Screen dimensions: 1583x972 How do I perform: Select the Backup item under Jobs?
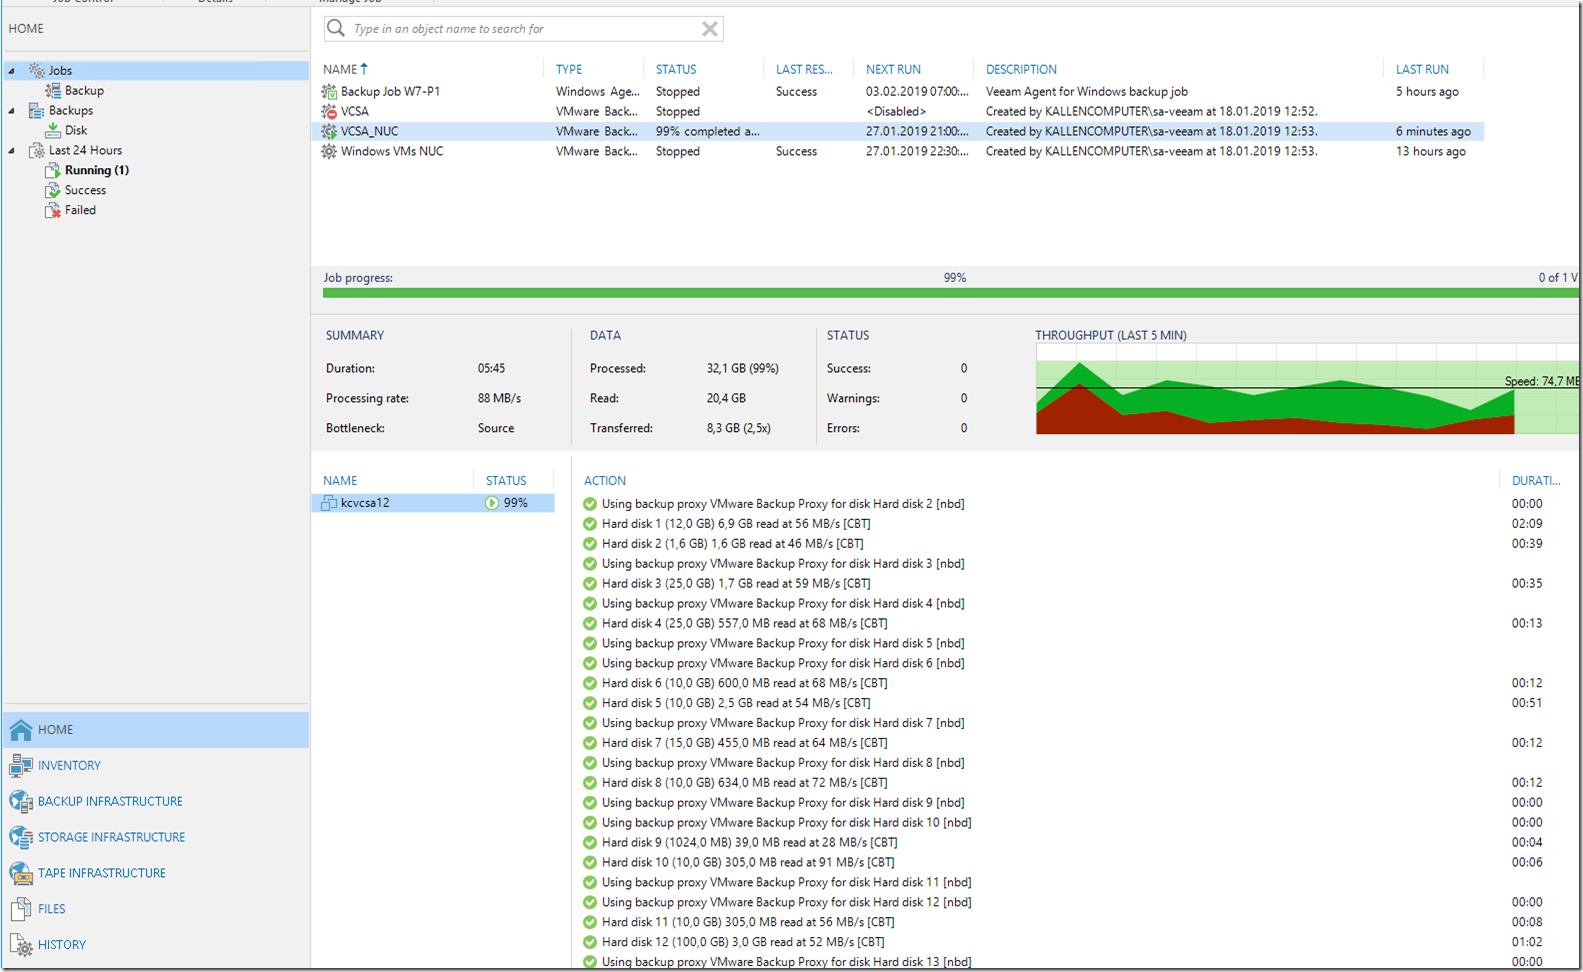pos(84,90)
